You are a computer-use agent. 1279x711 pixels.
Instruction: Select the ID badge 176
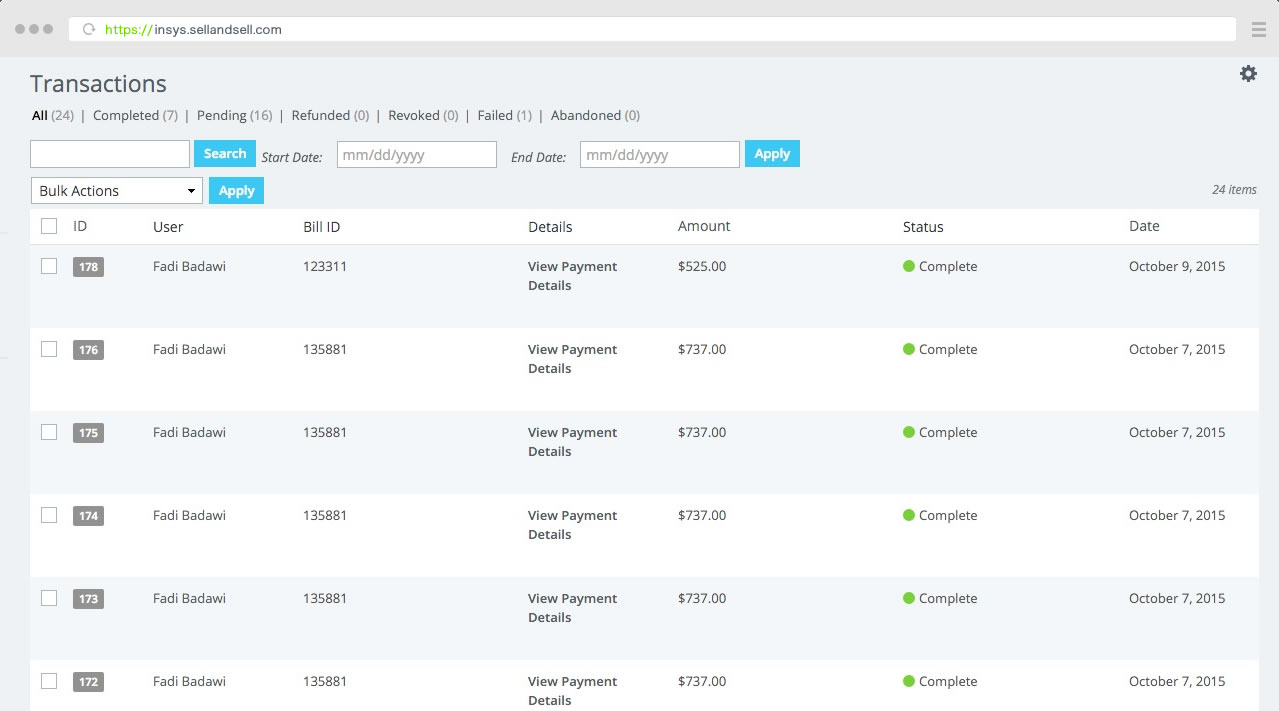87,350
